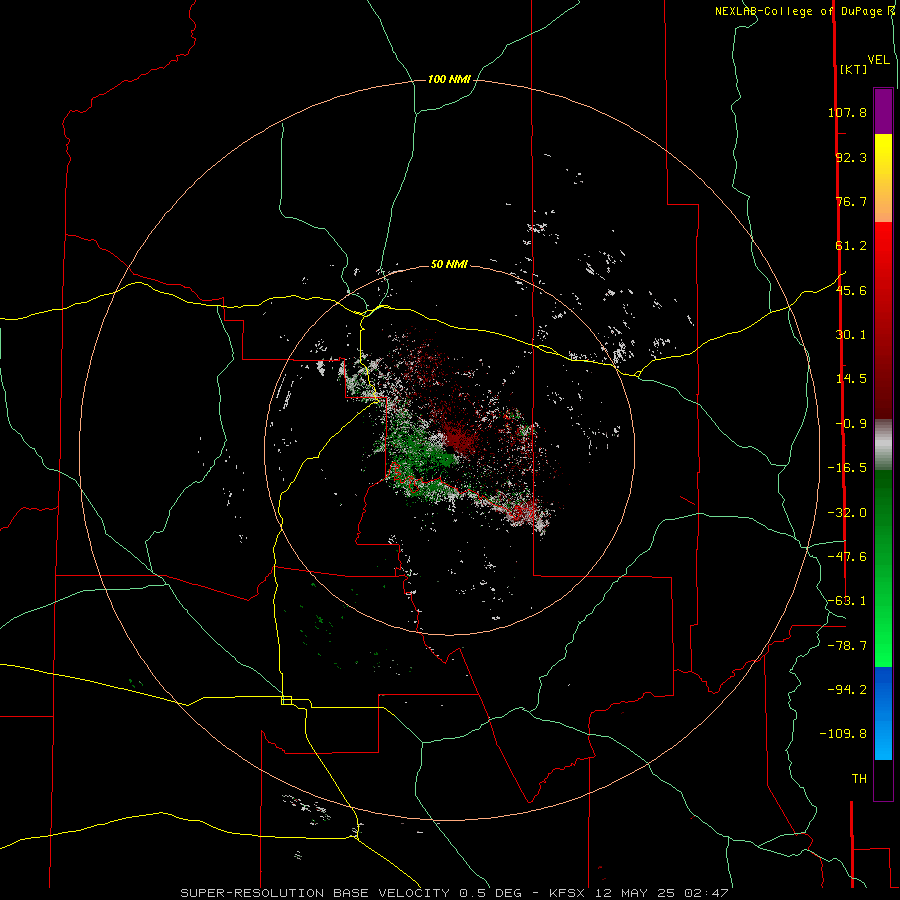Select the -78.7 scale value
This screenshot has width=900, height=900.
[847, 646]
